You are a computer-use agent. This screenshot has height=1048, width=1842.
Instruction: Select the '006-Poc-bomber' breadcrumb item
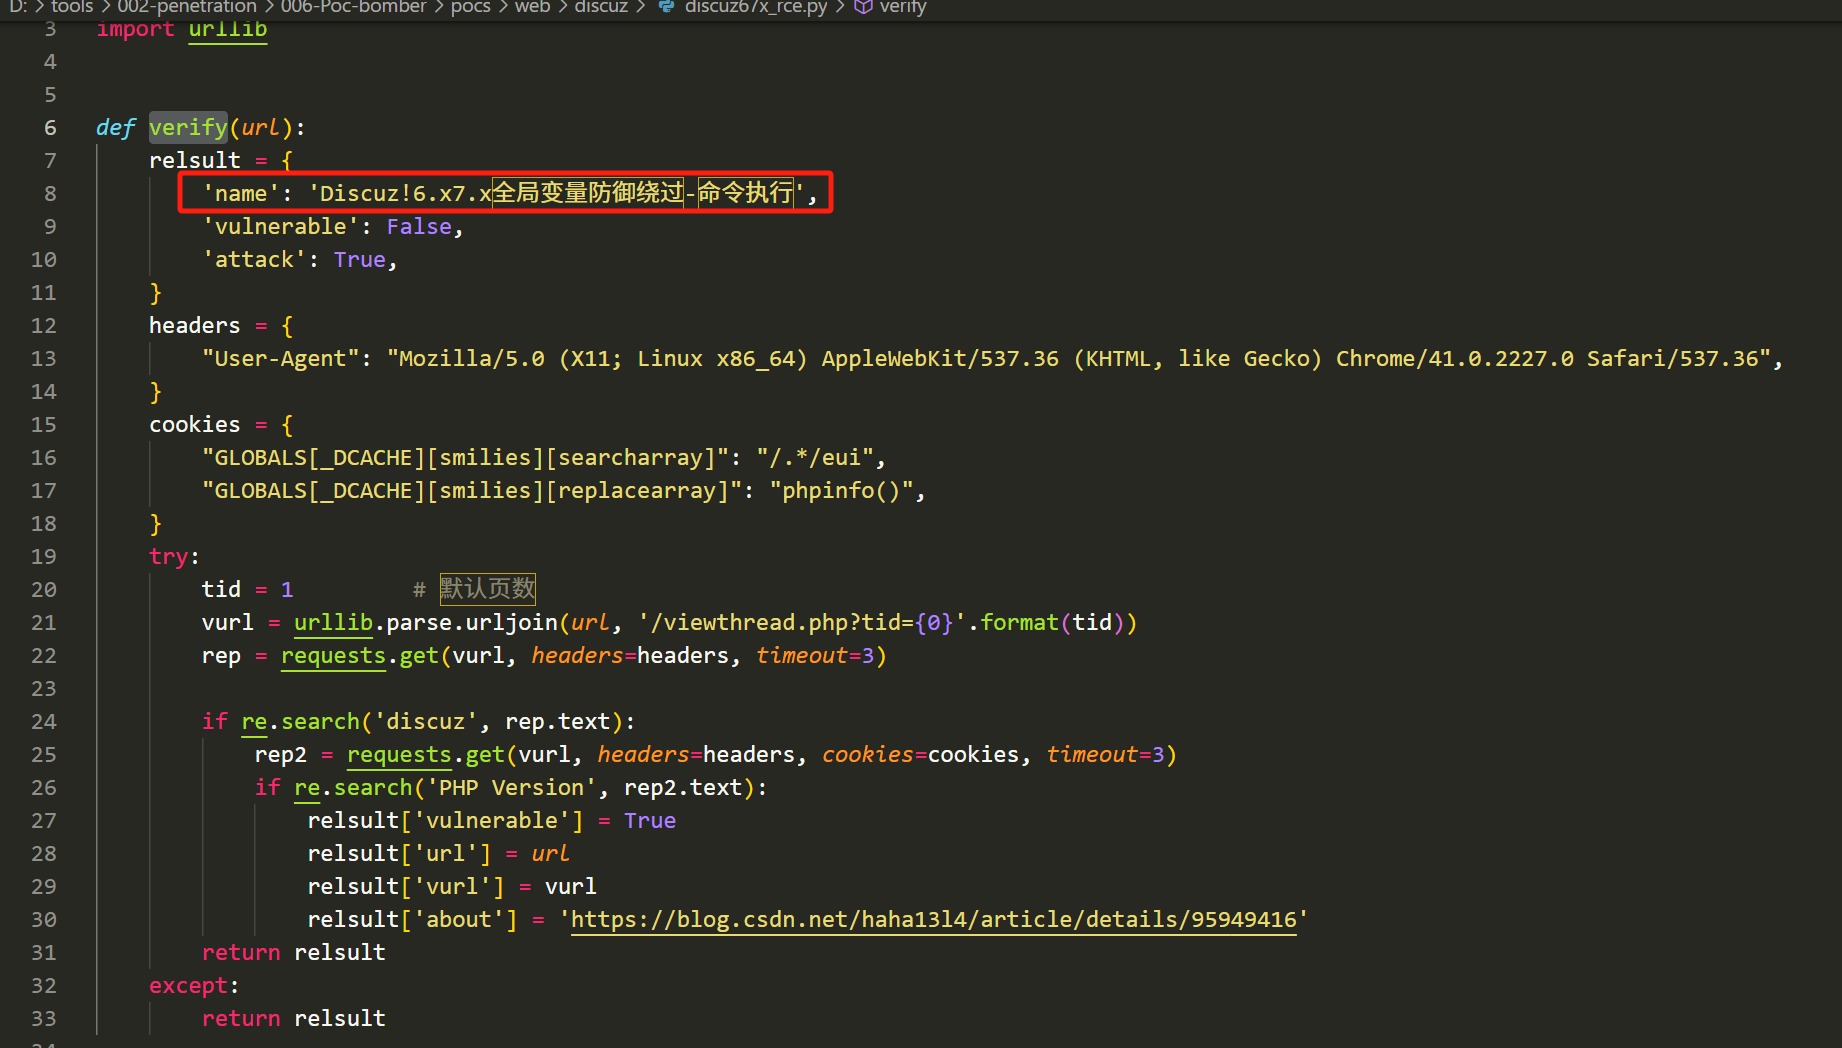[353, 7]
